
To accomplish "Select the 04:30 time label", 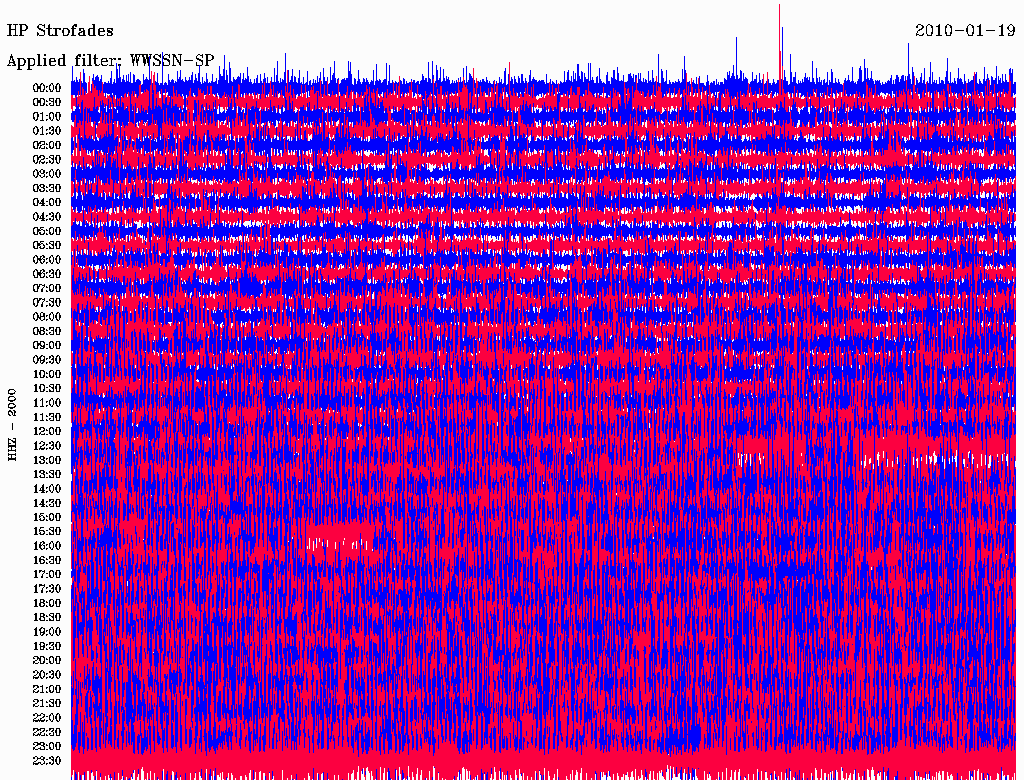I will click(x=47, y=217).
